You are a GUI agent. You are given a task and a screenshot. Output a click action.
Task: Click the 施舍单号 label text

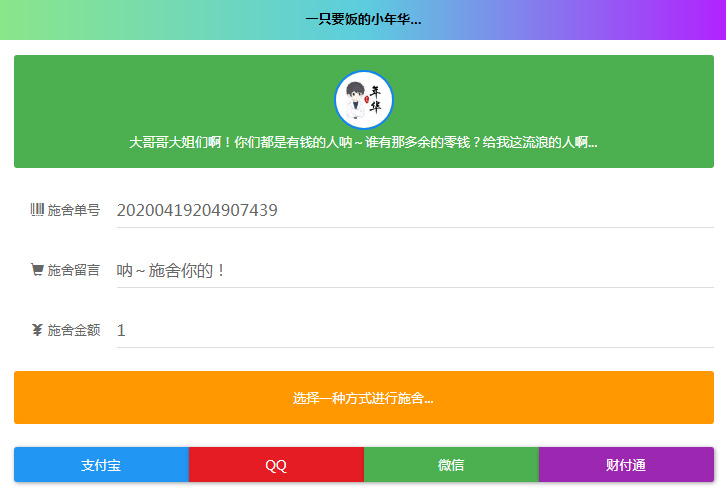point(74,210)
